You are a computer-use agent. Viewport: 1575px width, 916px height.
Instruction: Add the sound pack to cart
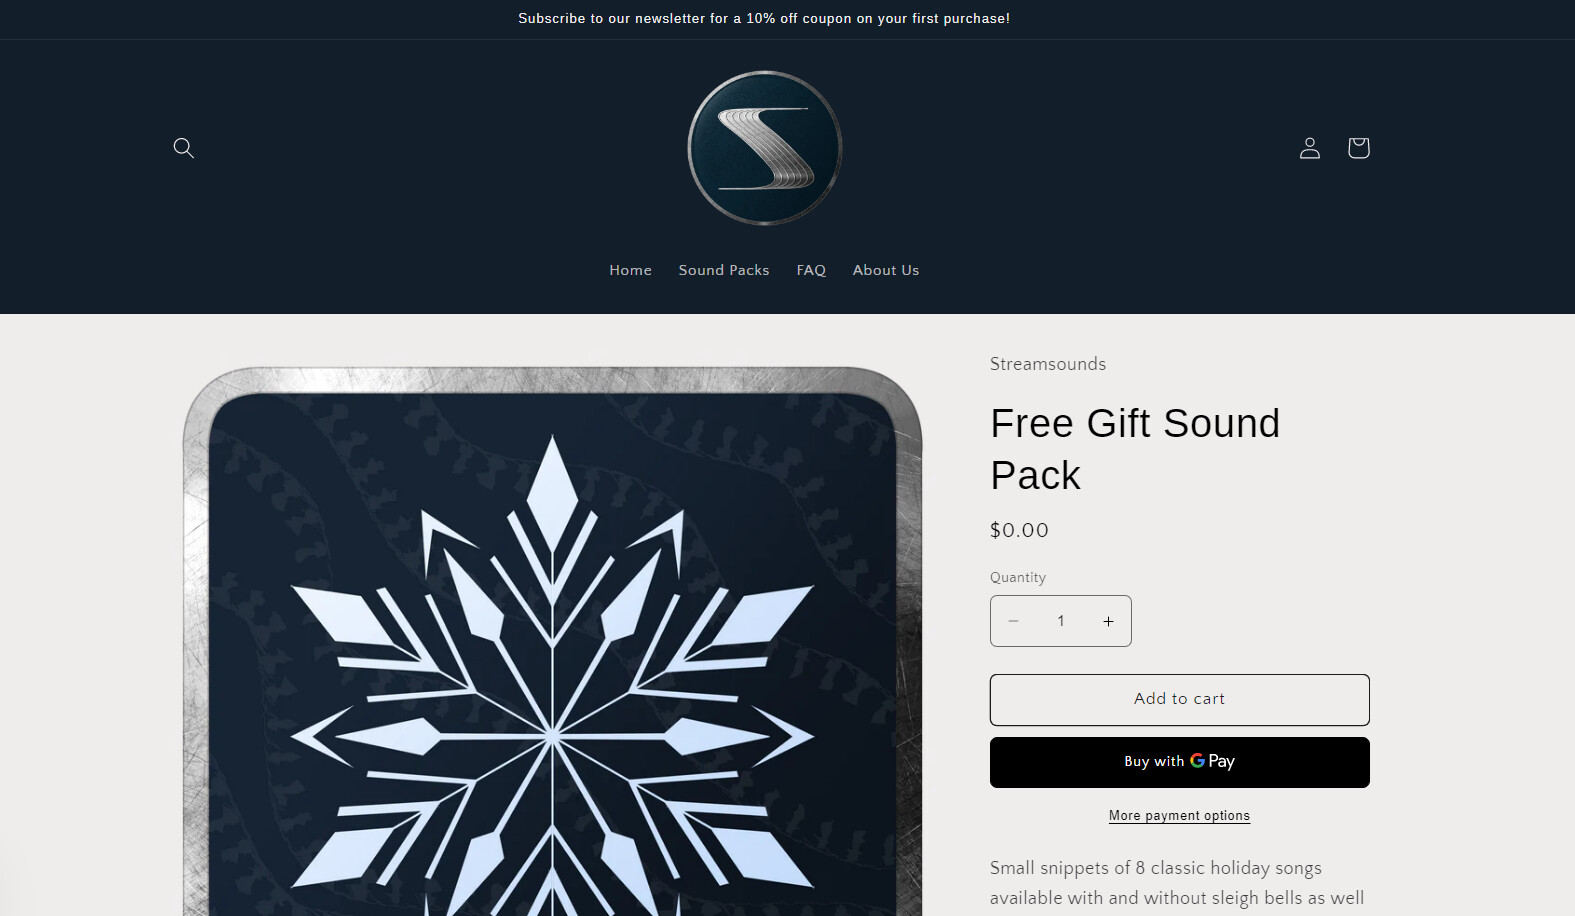[1180, 699]
